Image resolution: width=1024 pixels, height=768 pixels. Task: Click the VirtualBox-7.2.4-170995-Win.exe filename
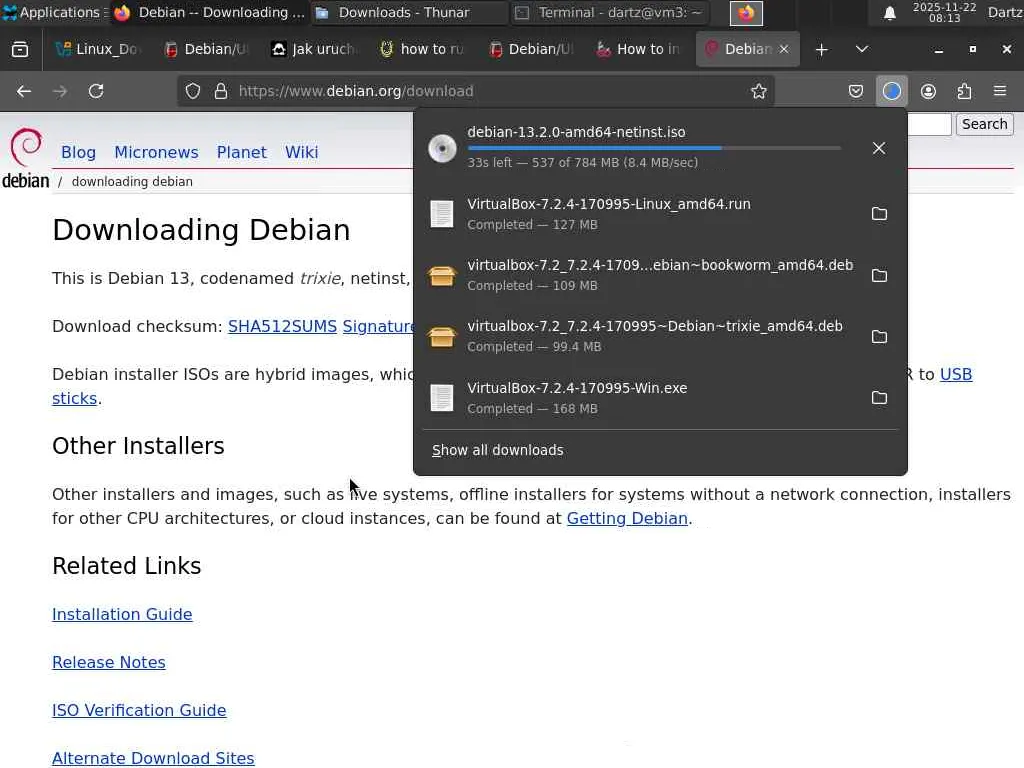click(x=577, y=388)
